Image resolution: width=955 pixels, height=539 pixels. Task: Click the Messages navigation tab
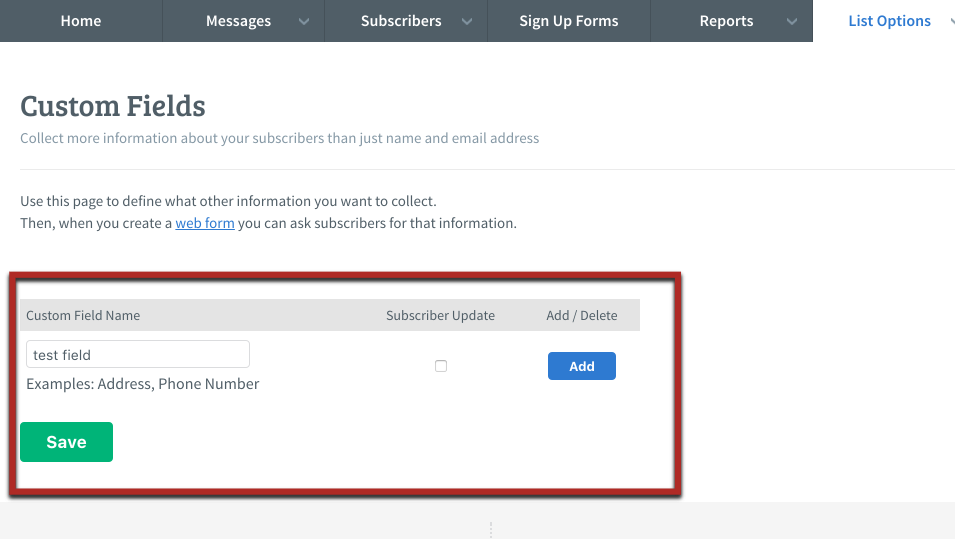point(238,21)
